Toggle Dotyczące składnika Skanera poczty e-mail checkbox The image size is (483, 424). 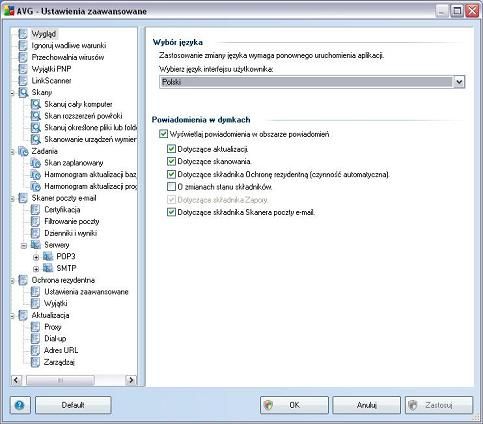click(171, 212)
